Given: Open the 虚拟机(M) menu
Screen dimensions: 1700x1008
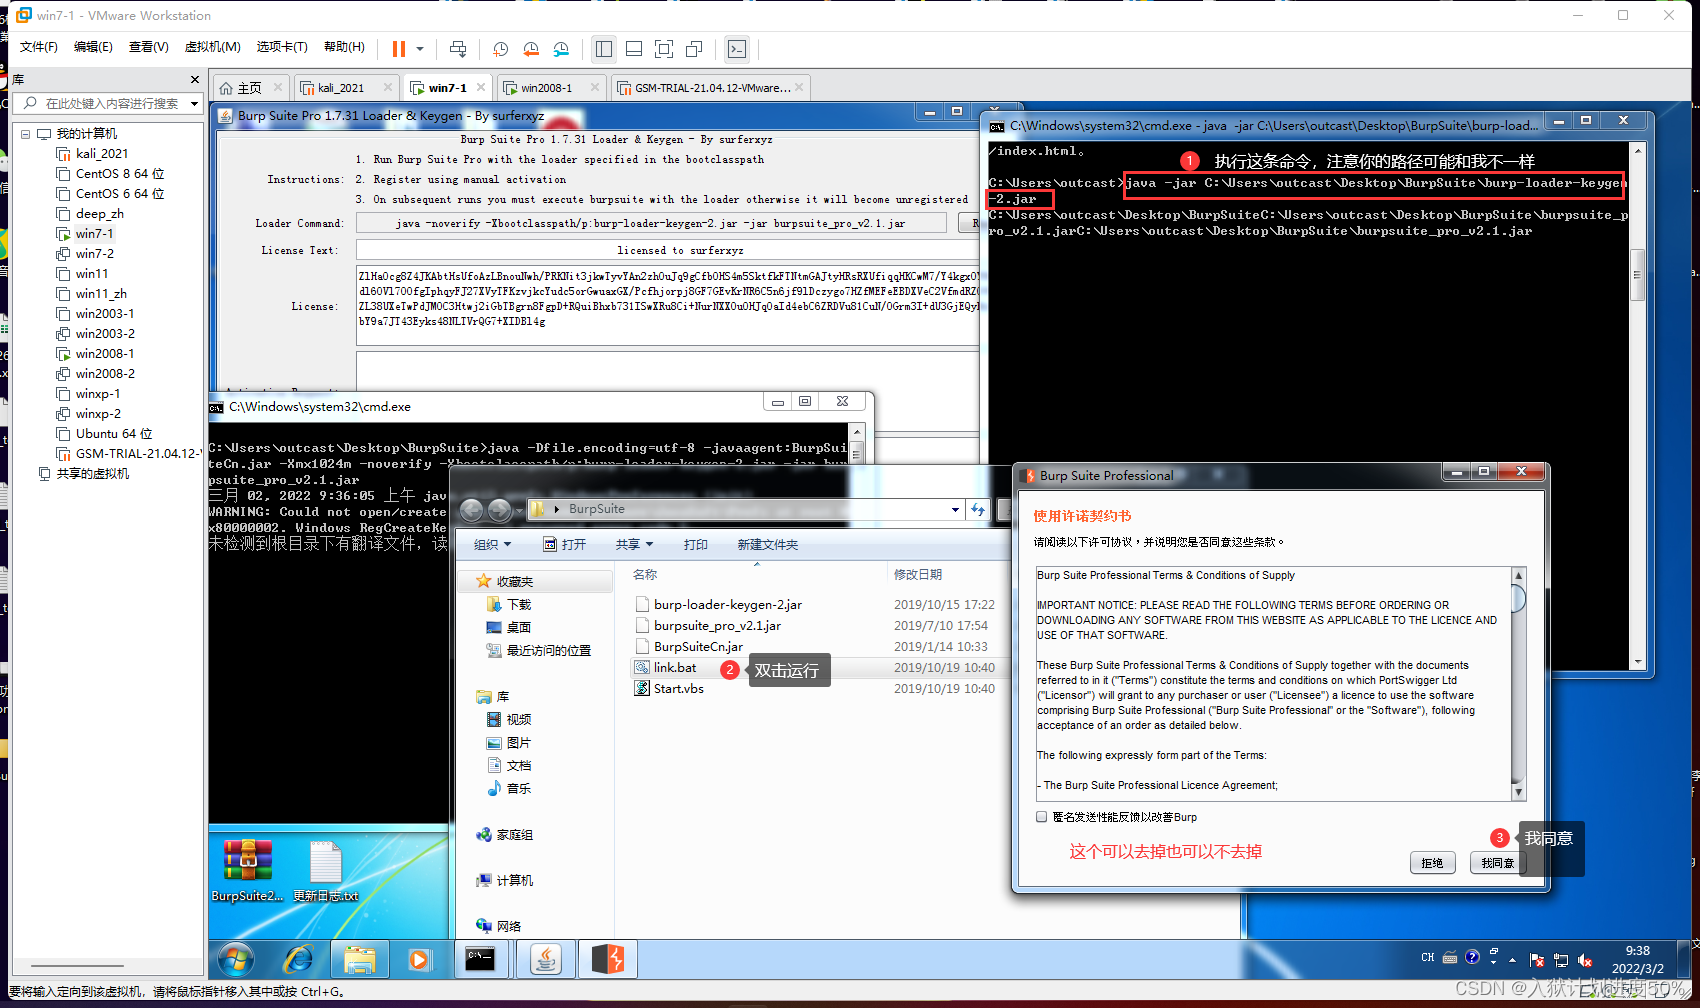Looking at the screenshot, I should pos(212,47).
